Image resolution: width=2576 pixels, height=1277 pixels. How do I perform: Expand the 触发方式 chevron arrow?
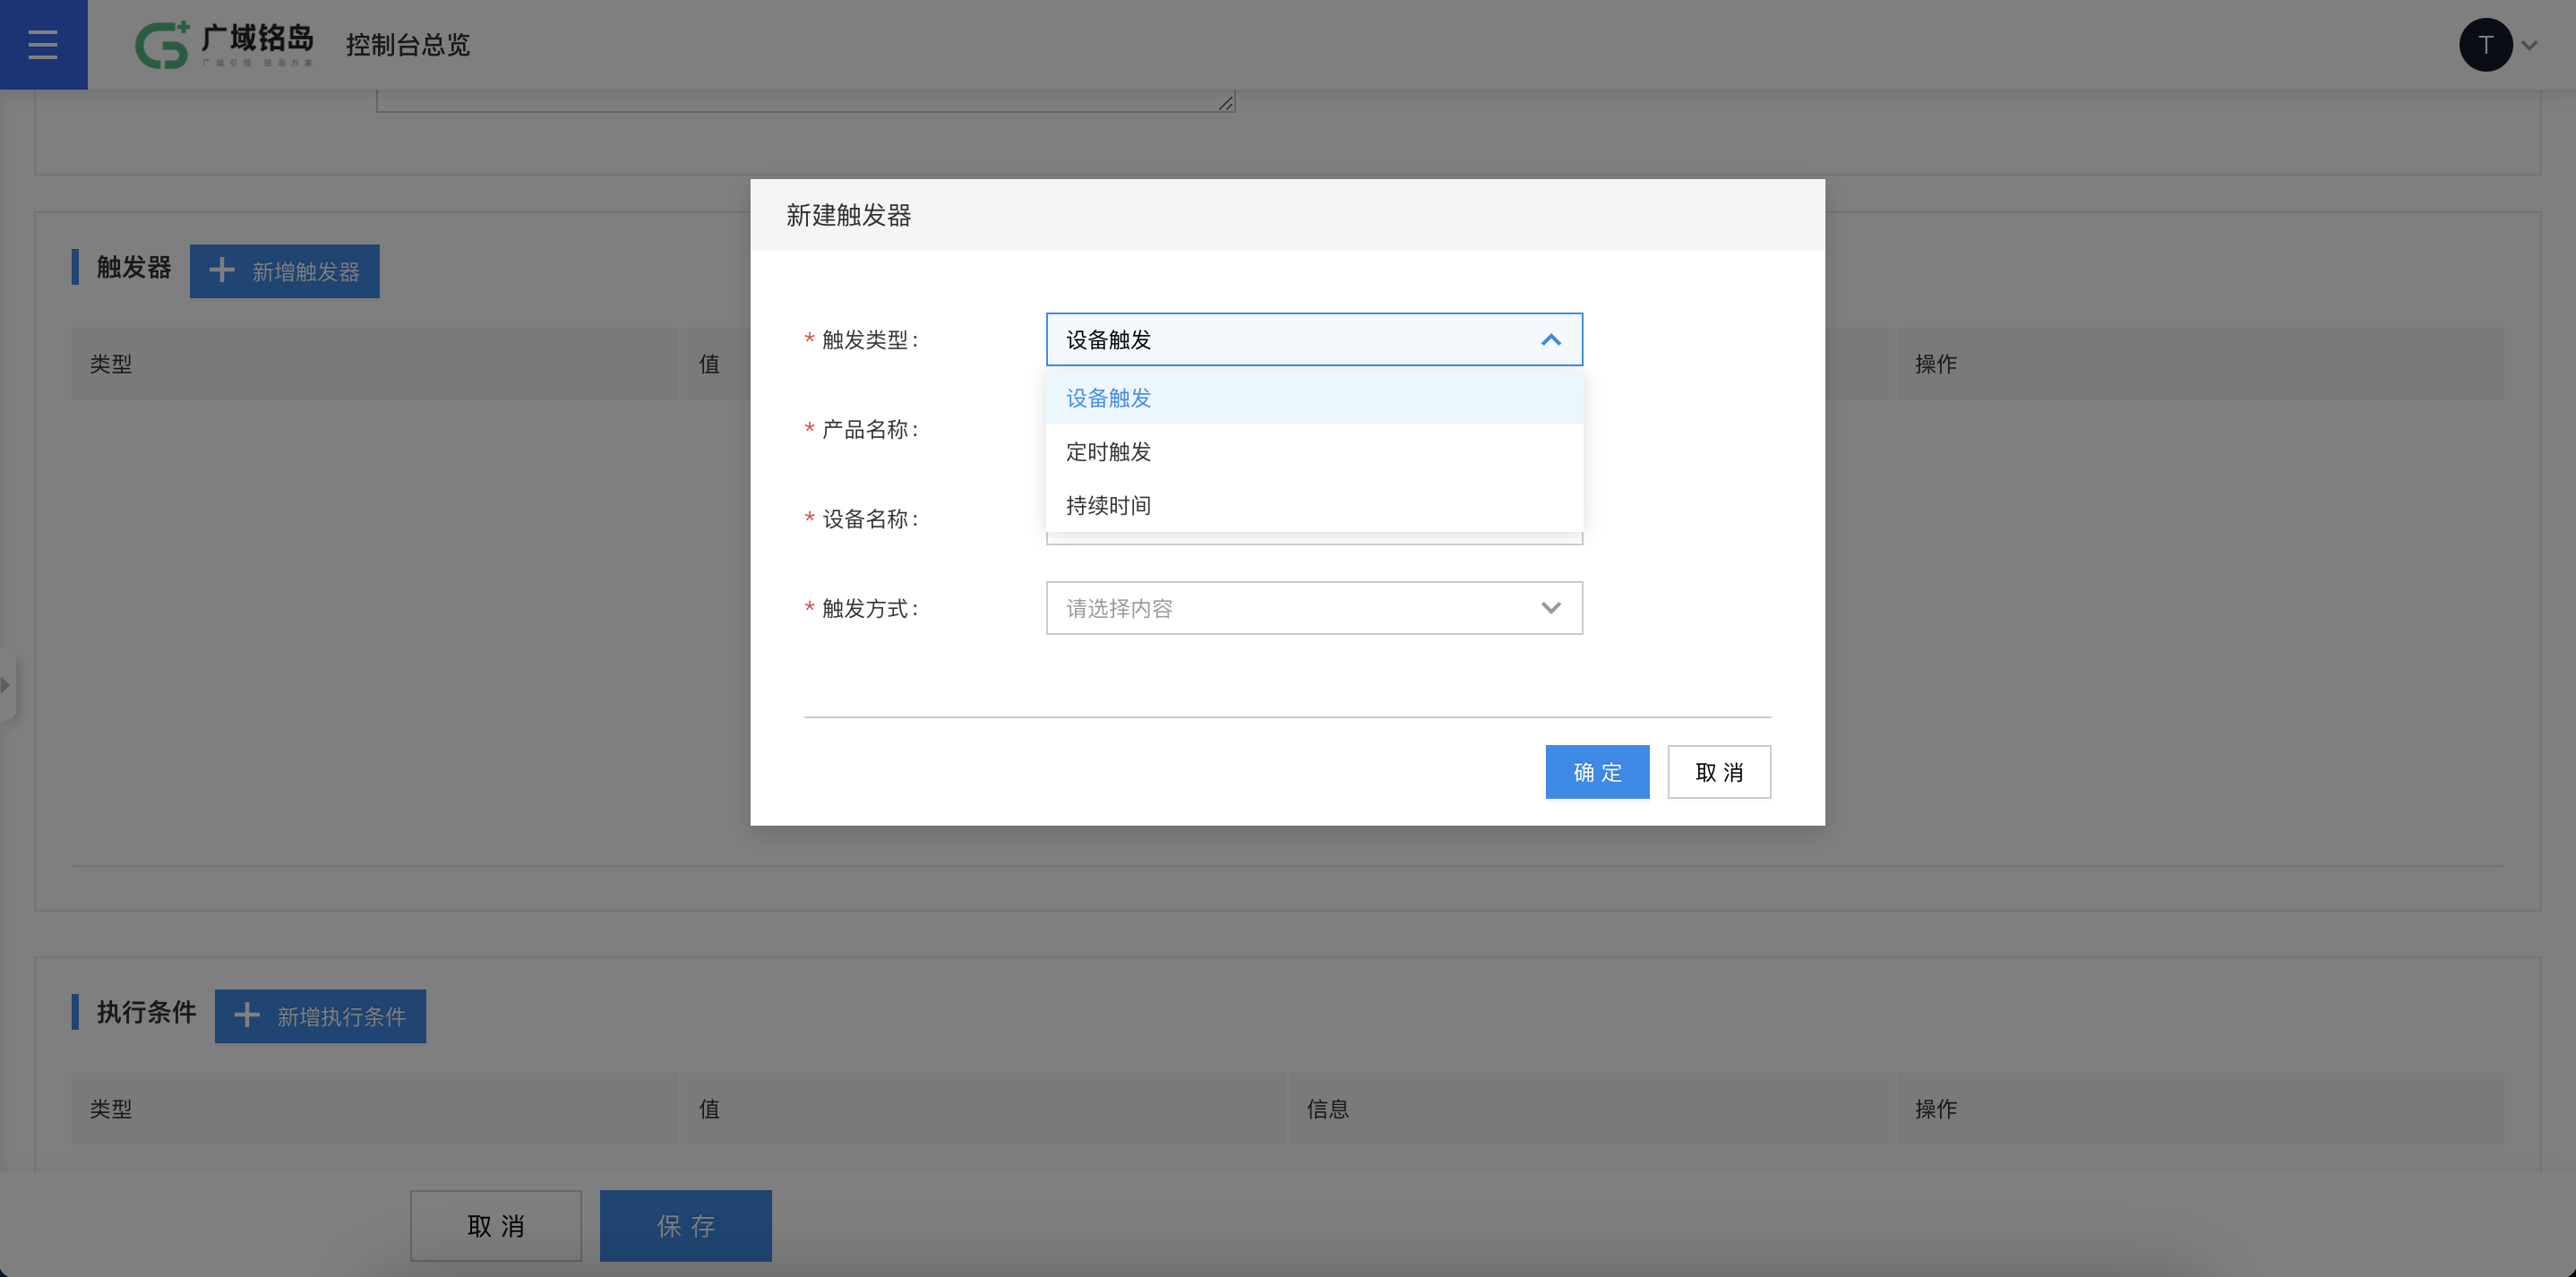coord(1551,608)
